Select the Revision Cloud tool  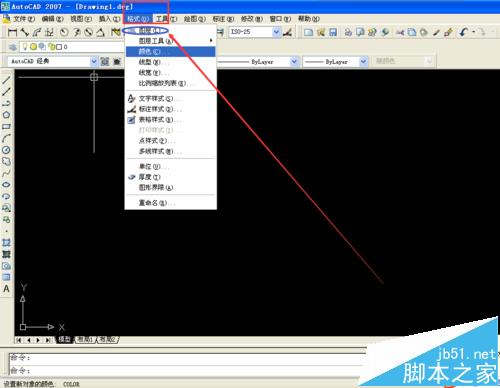6,162
